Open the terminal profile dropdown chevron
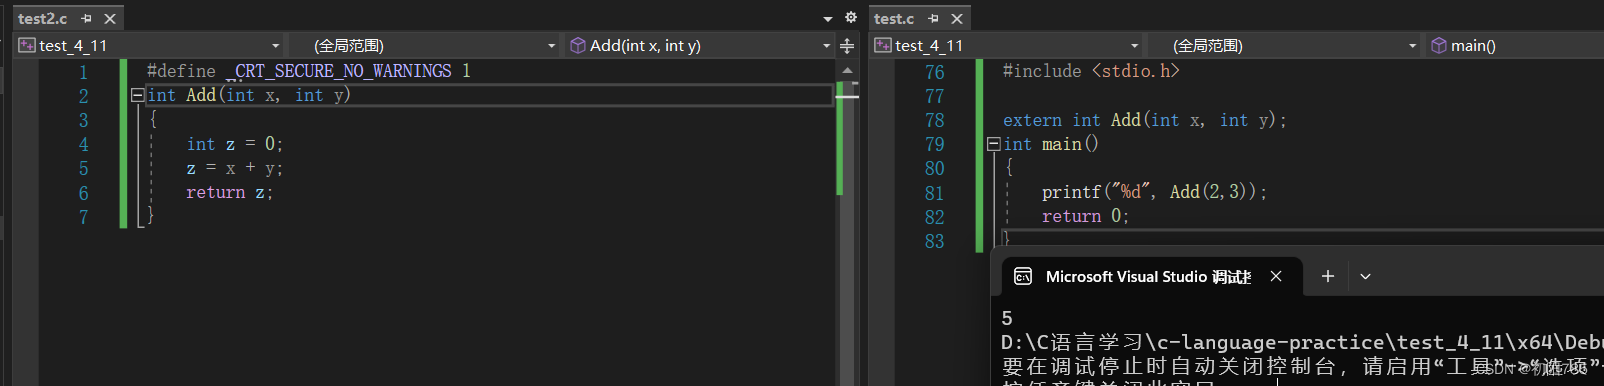Viewport: 1604px width, 386px height. pyautogui.click(x=1365, y=276)
